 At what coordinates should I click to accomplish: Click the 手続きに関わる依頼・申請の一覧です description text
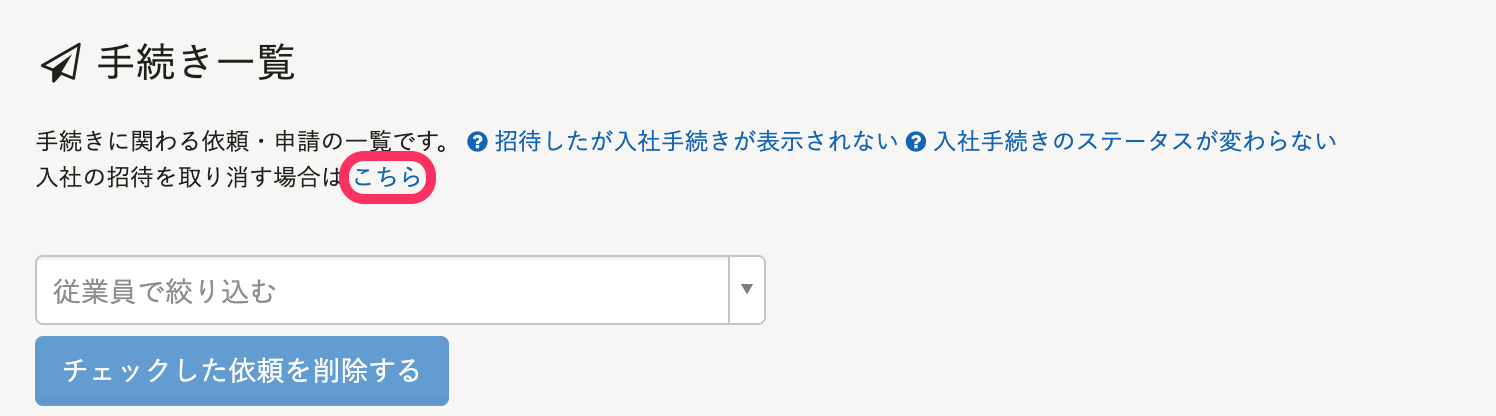[x=242, y=142]
